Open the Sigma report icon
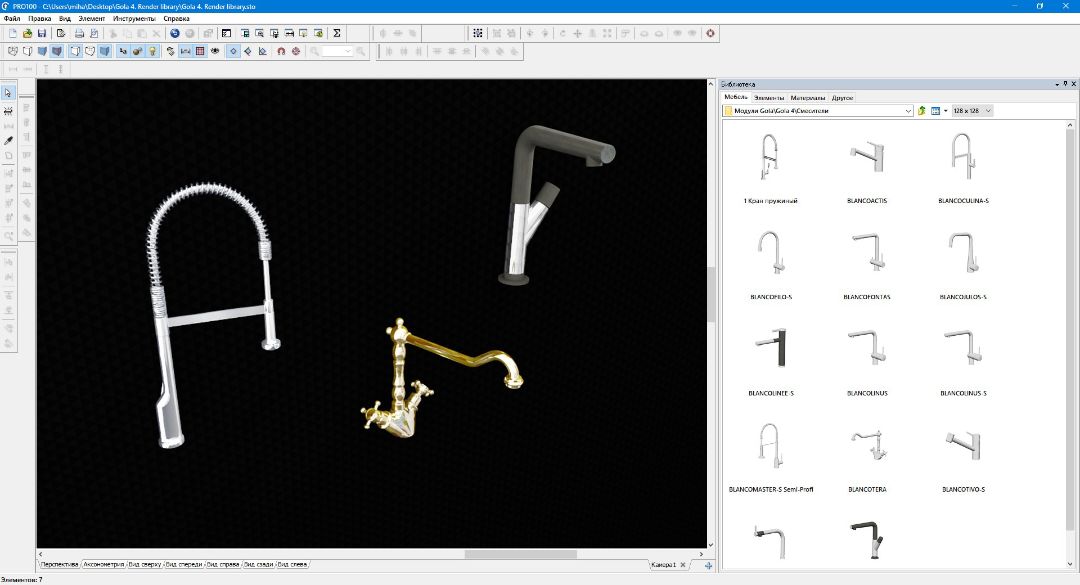 337,33
